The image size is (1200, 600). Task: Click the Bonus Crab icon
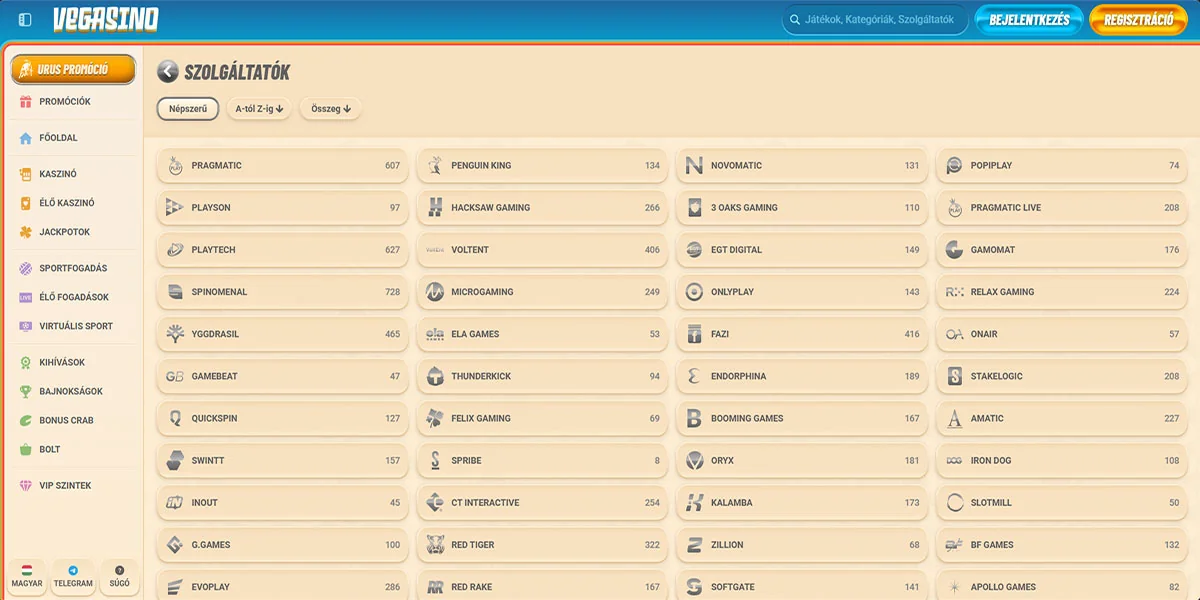click(x=26, y=420)
